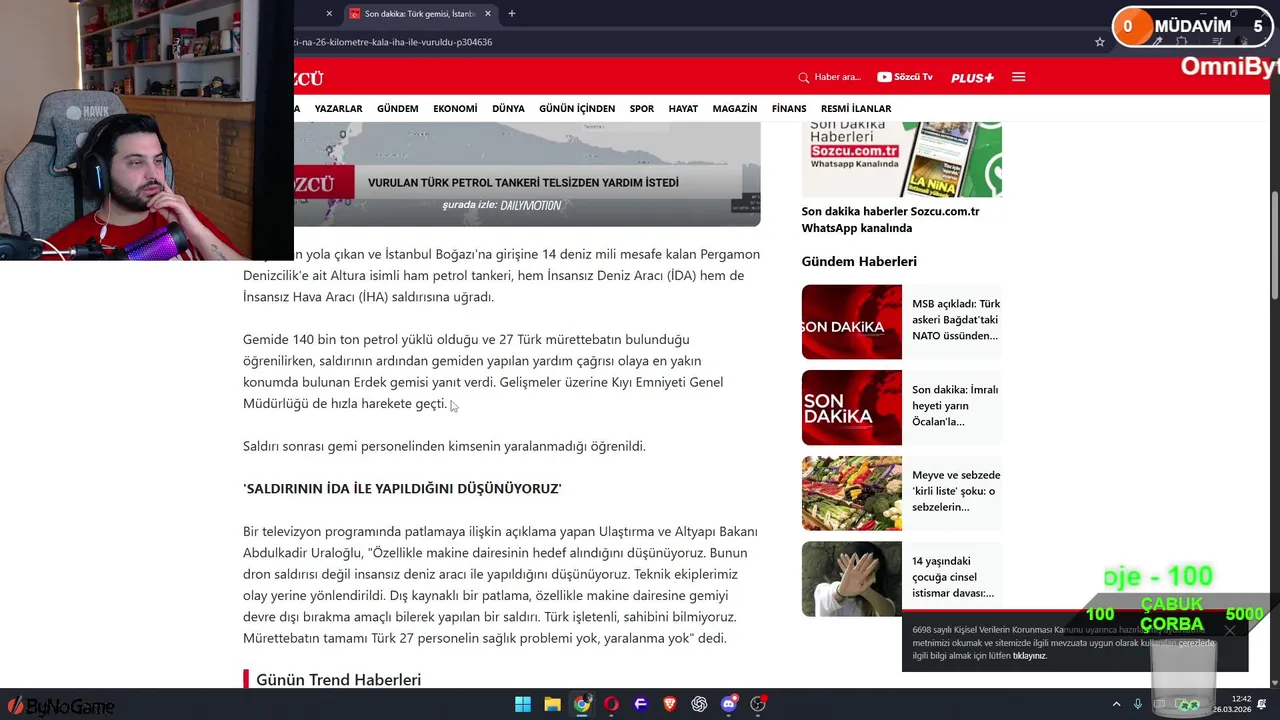Viewport: 1280px width, 720px height.
Task: Click the thumbnail beside the İmralı news
Action: [x=851, y=408]
